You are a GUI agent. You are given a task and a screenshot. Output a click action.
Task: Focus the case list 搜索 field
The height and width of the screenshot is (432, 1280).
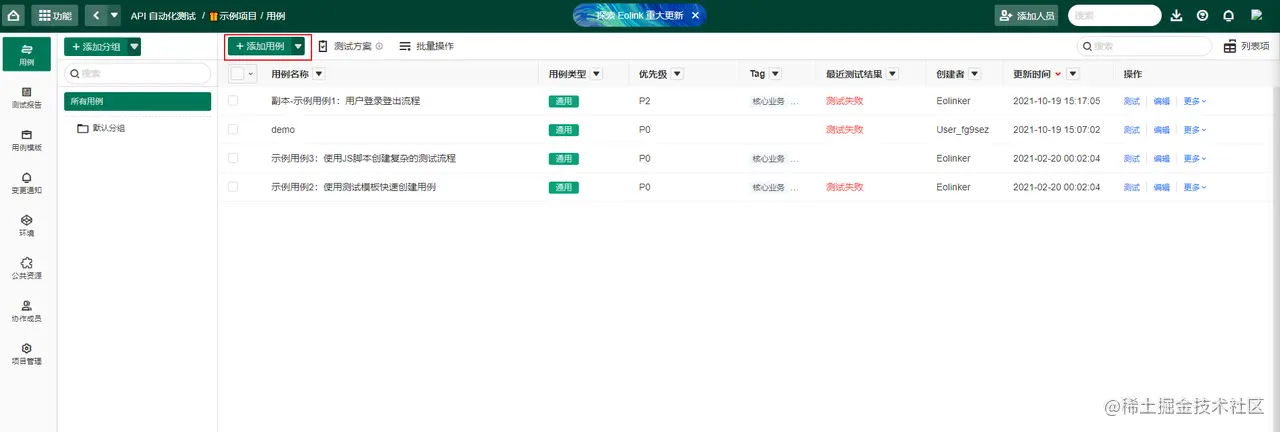click(1144, 46)
